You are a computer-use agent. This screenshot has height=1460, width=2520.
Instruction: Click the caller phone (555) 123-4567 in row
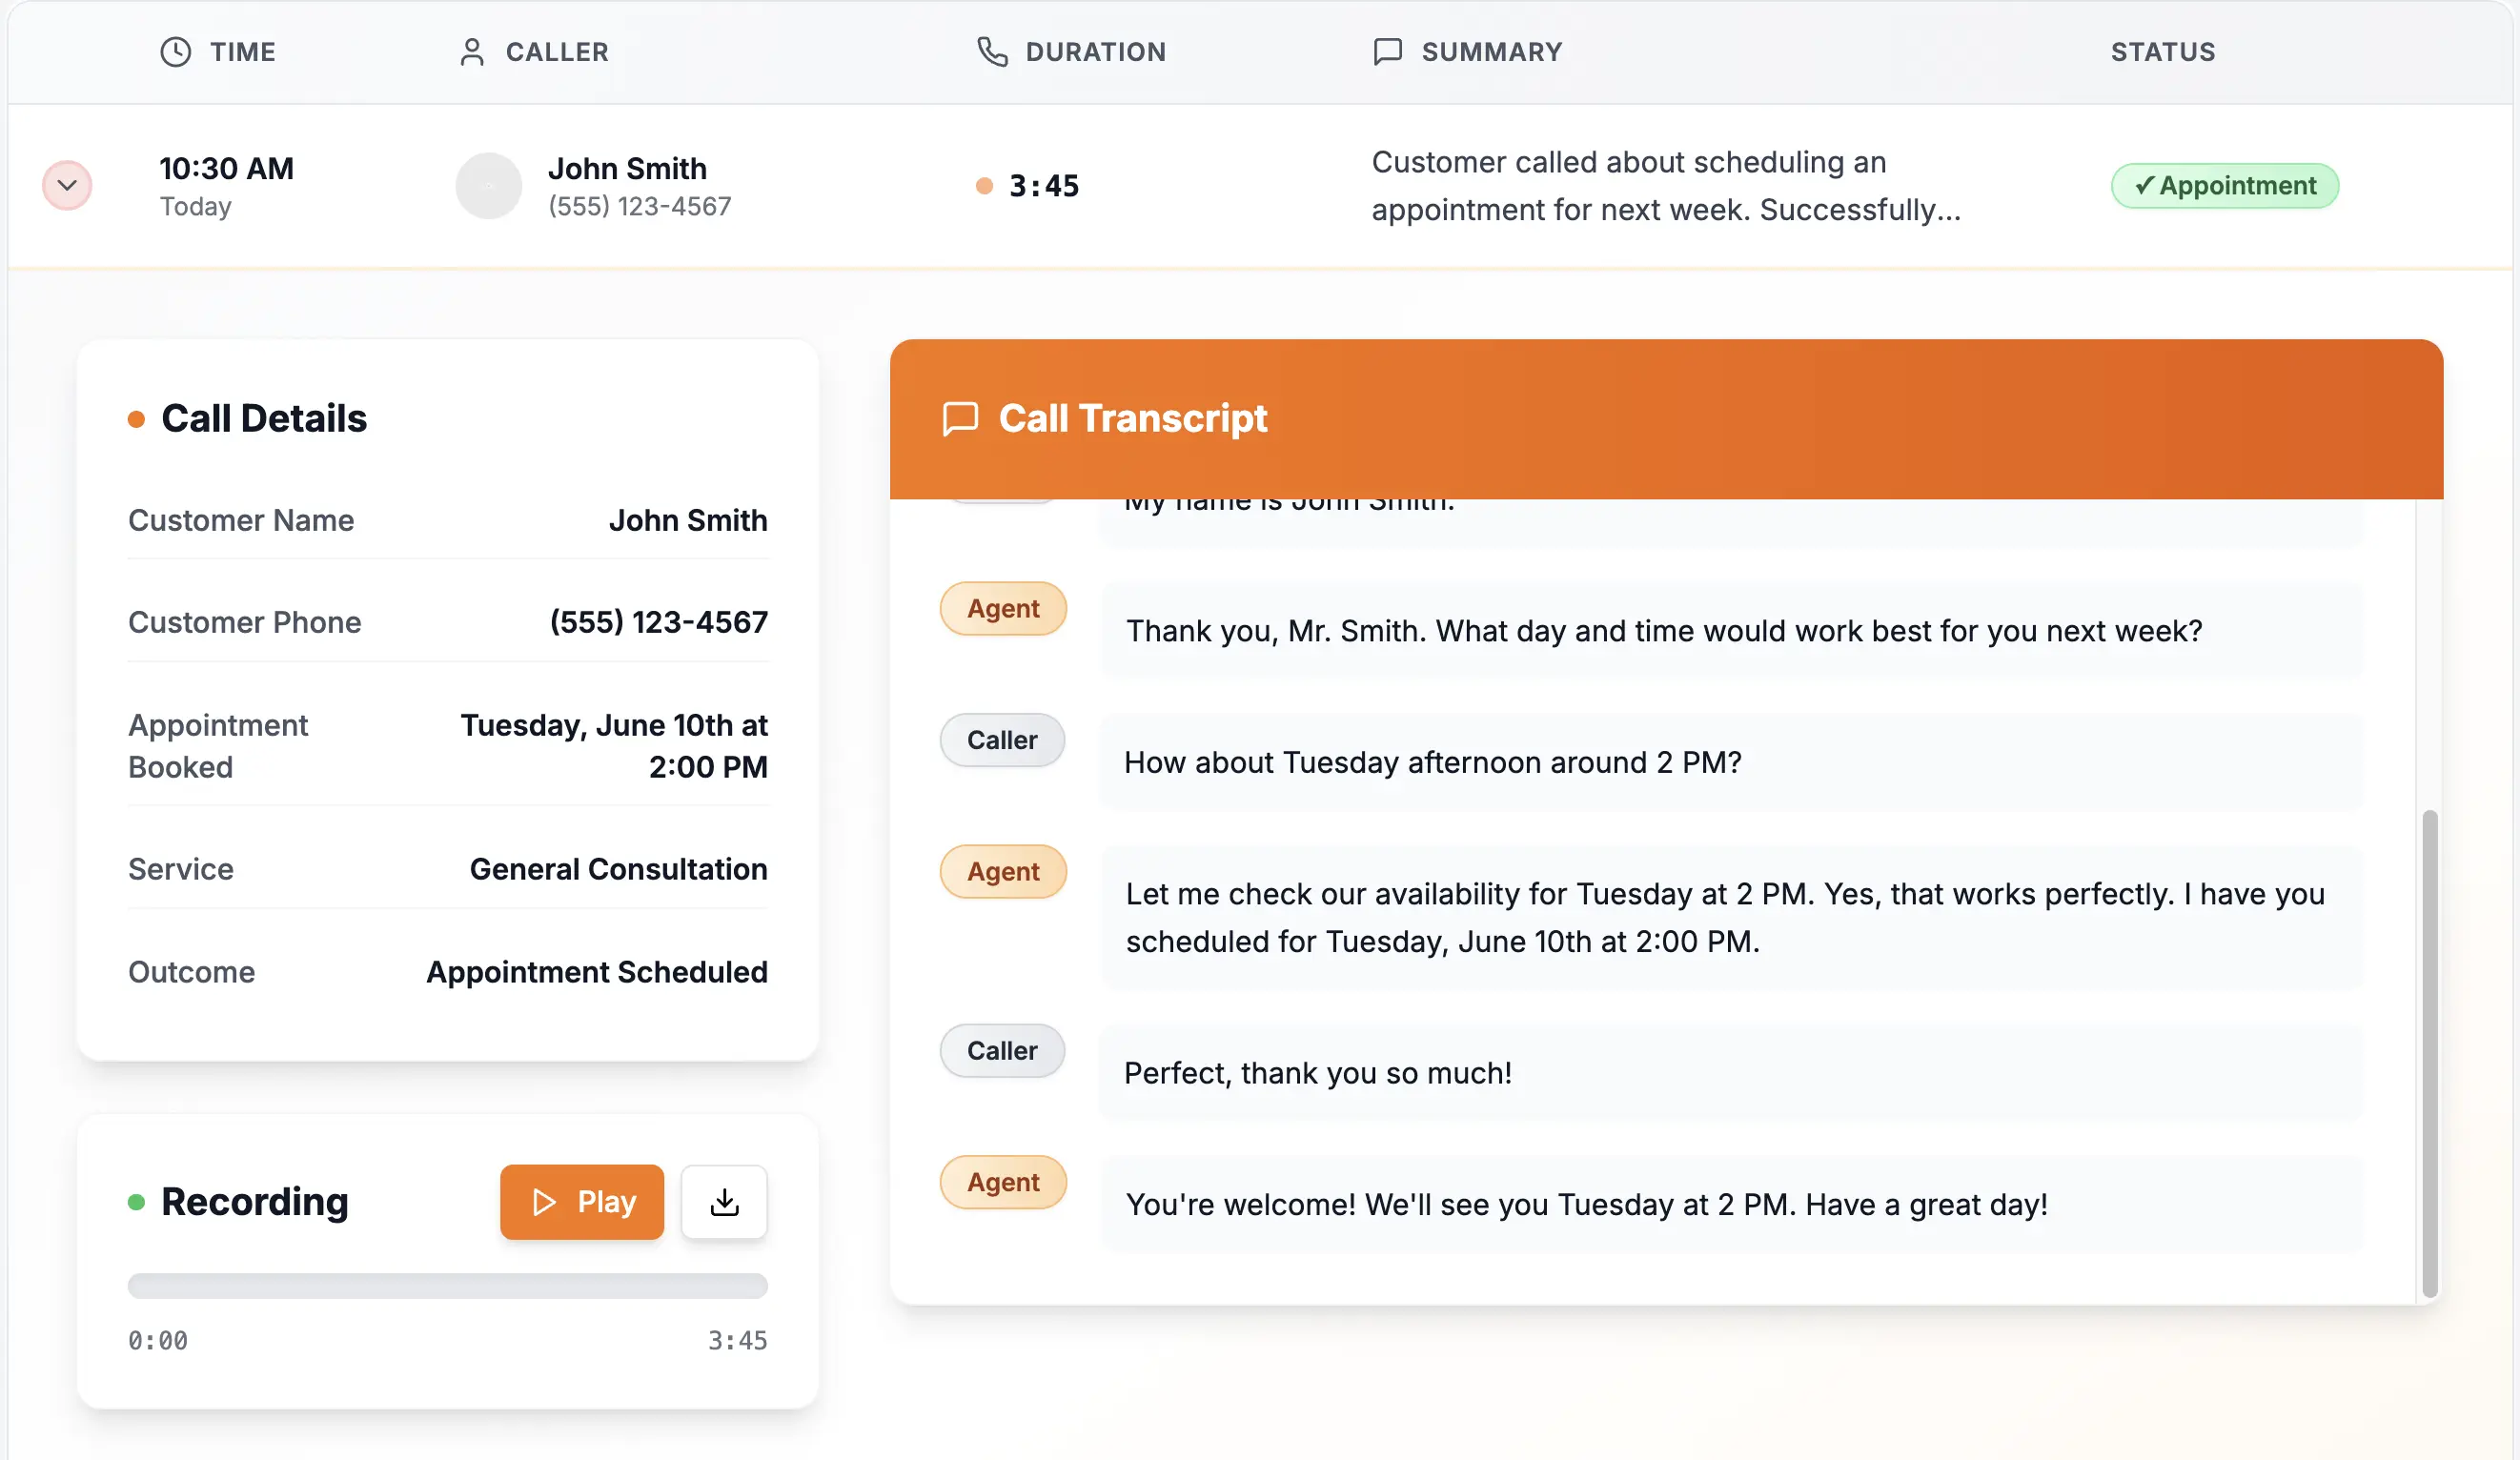pos(640,206)
